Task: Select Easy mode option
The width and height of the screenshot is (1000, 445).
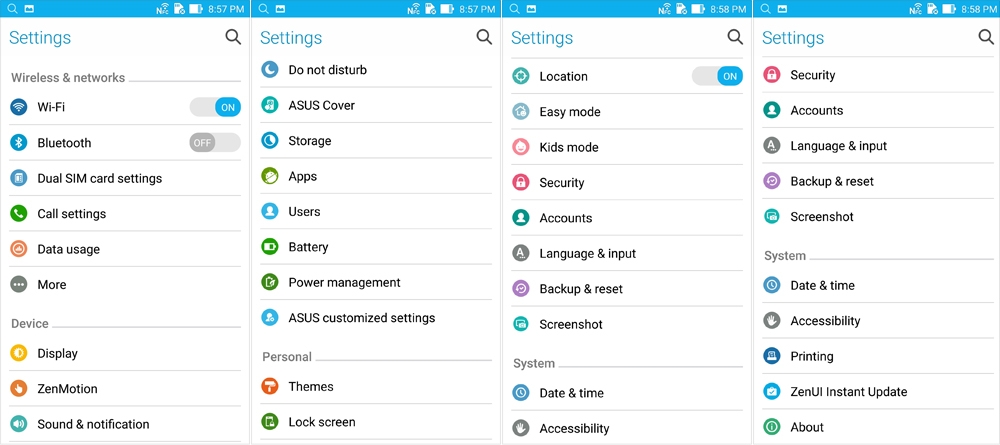Action: pyautogui.click(x=627, y=112)
